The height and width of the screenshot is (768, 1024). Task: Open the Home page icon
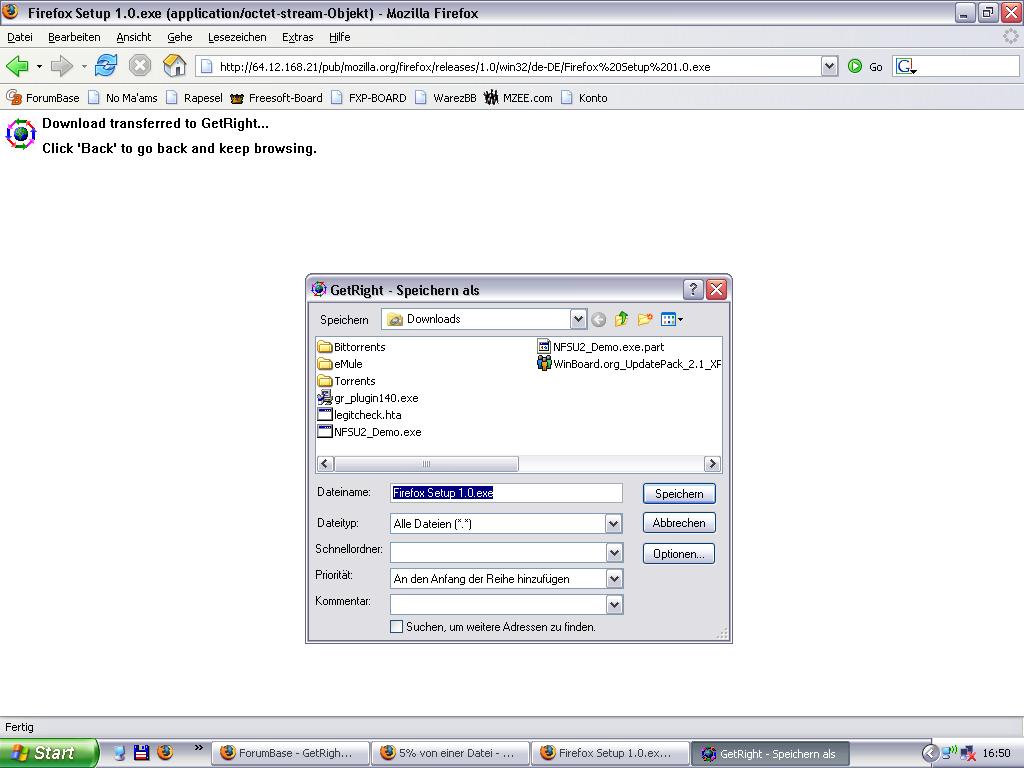[174, 66]
